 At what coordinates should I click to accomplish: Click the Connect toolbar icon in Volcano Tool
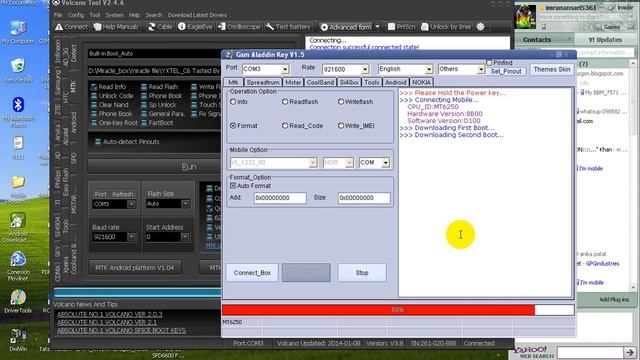pos(71,27)
